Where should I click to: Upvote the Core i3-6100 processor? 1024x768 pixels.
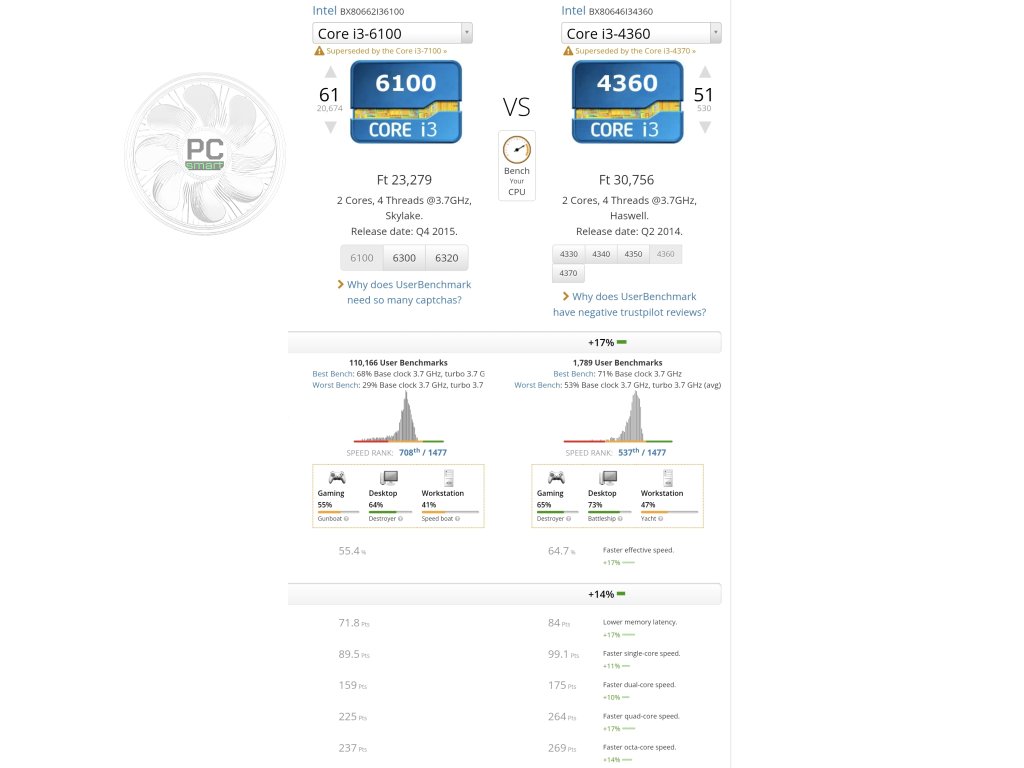pos(330,72)
